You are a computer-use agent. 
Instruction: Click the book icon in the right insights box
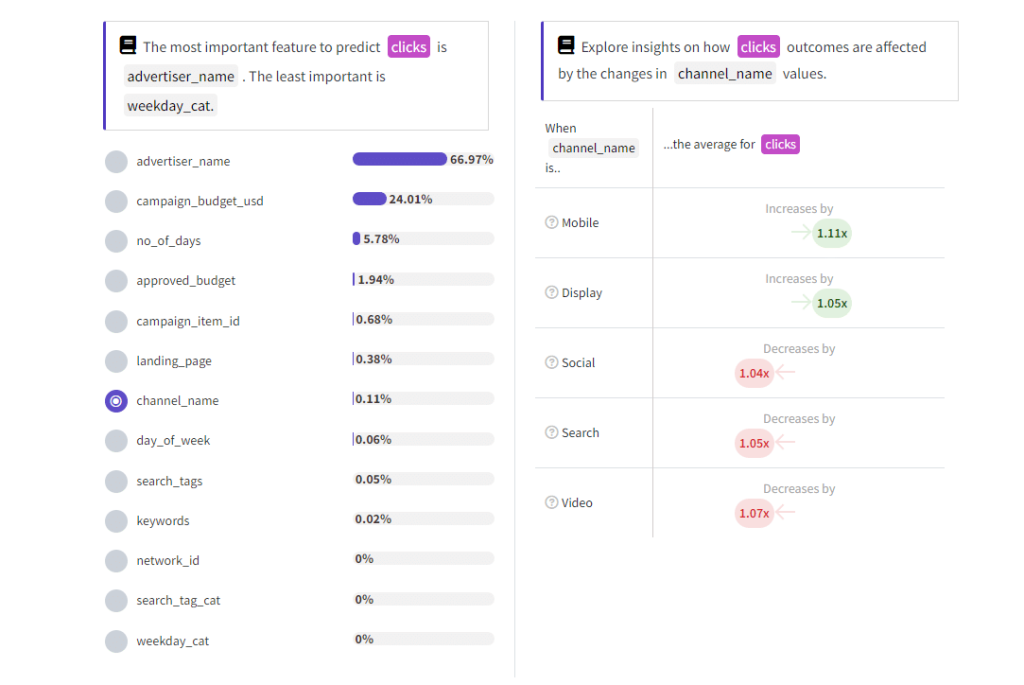pyautogui.click(x=566, y=45)
